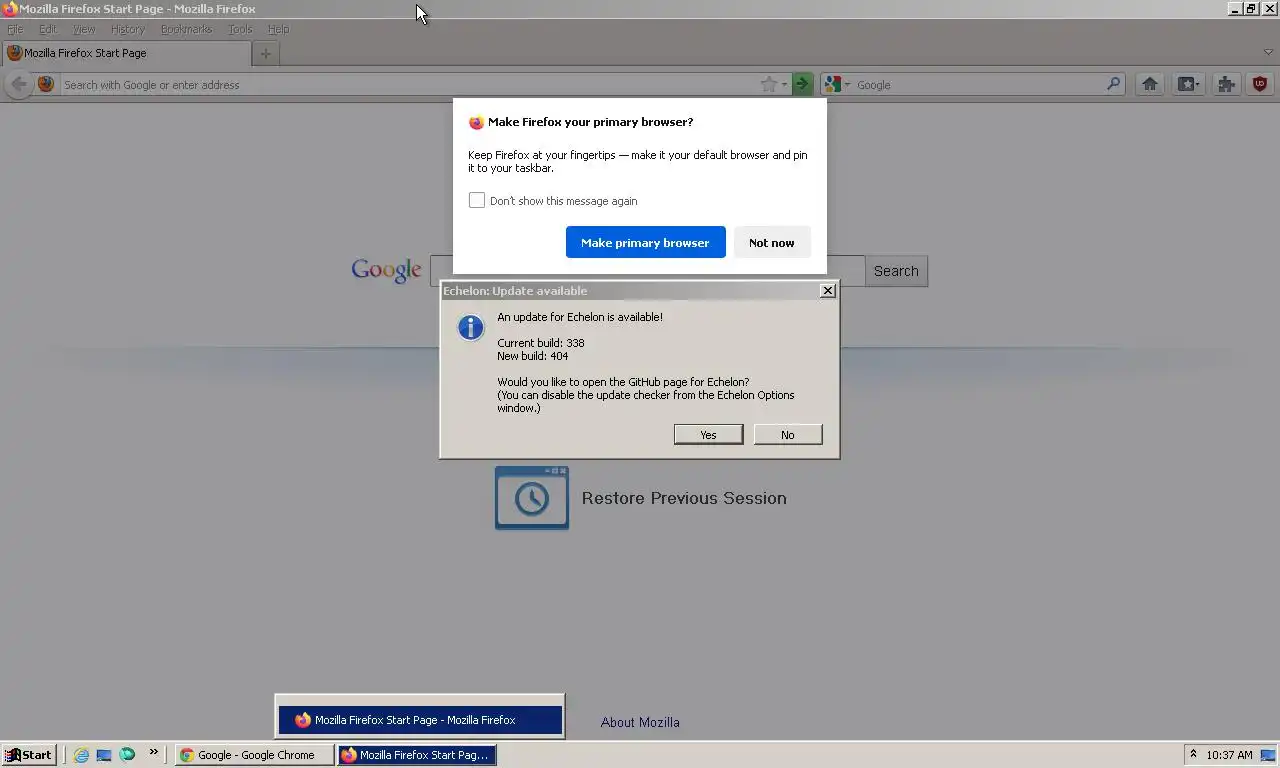Click Restore Previous Session text
1280x768 pixels.
[684, 498]
